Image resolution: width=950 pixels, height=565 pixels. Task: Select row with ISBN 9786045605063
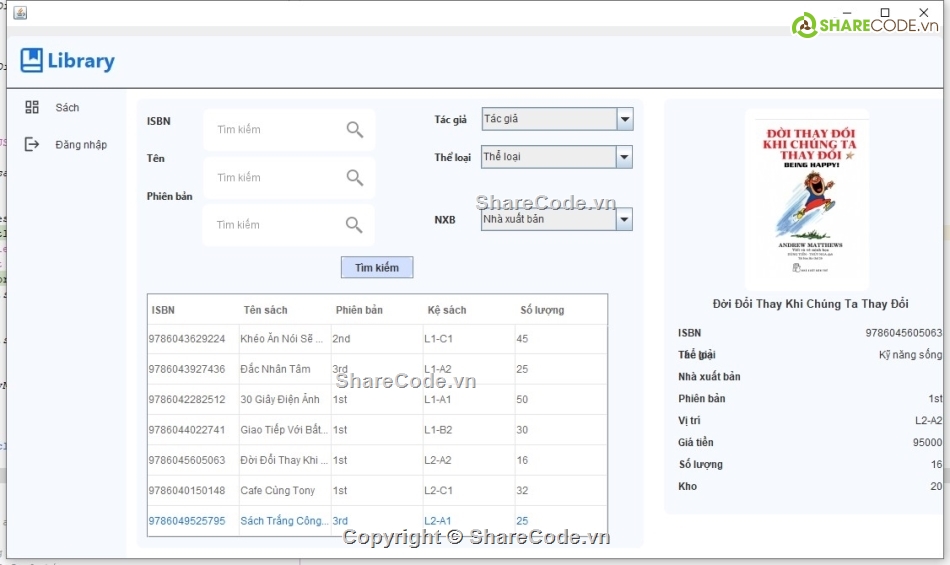377,460
